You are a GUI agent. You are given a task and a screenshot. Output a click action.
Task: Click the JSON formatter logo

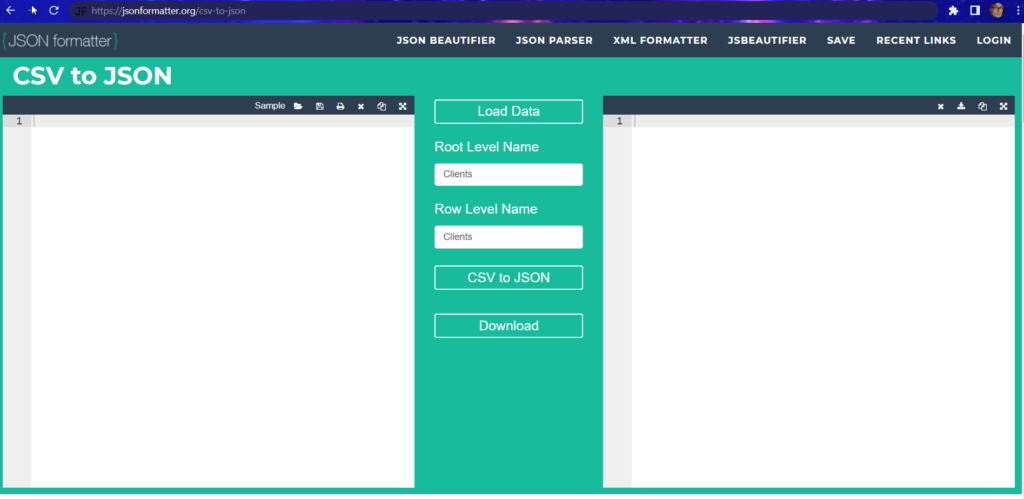pyautogui.click(x=60, y=40)
